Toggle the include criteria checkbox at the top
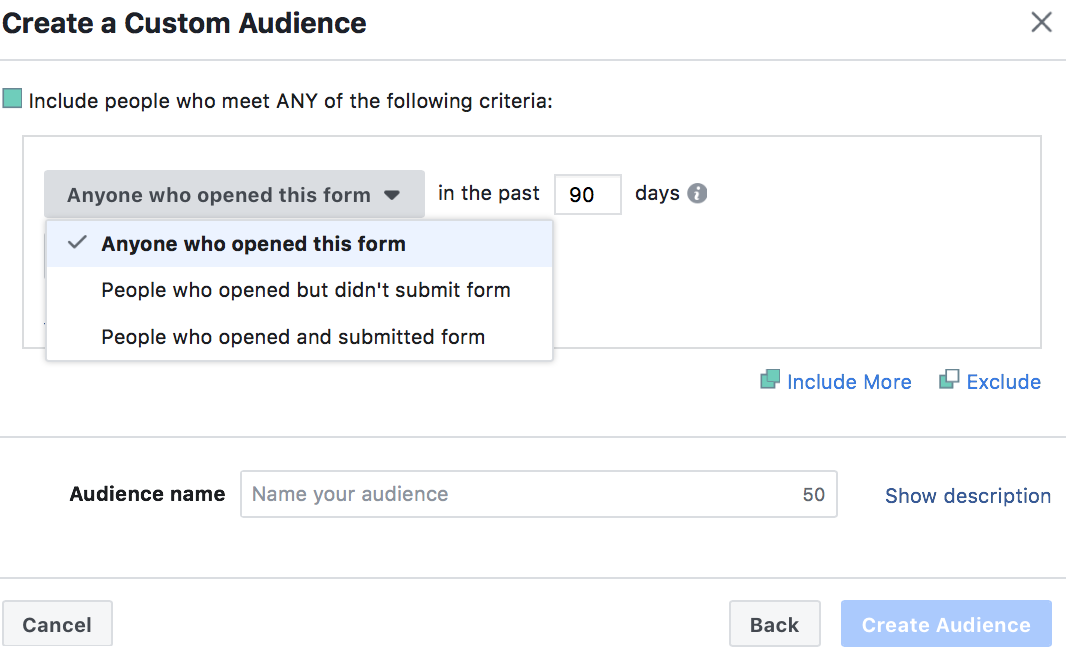 tap(11, 100)
